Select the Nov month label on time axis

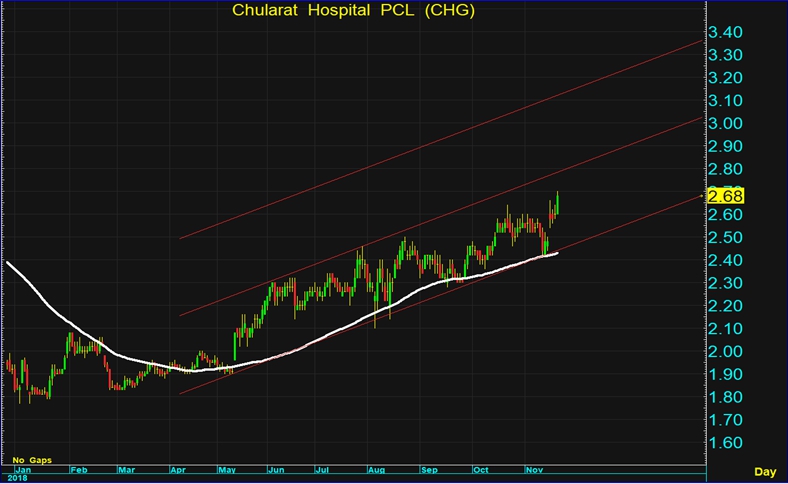pos(534,470)
